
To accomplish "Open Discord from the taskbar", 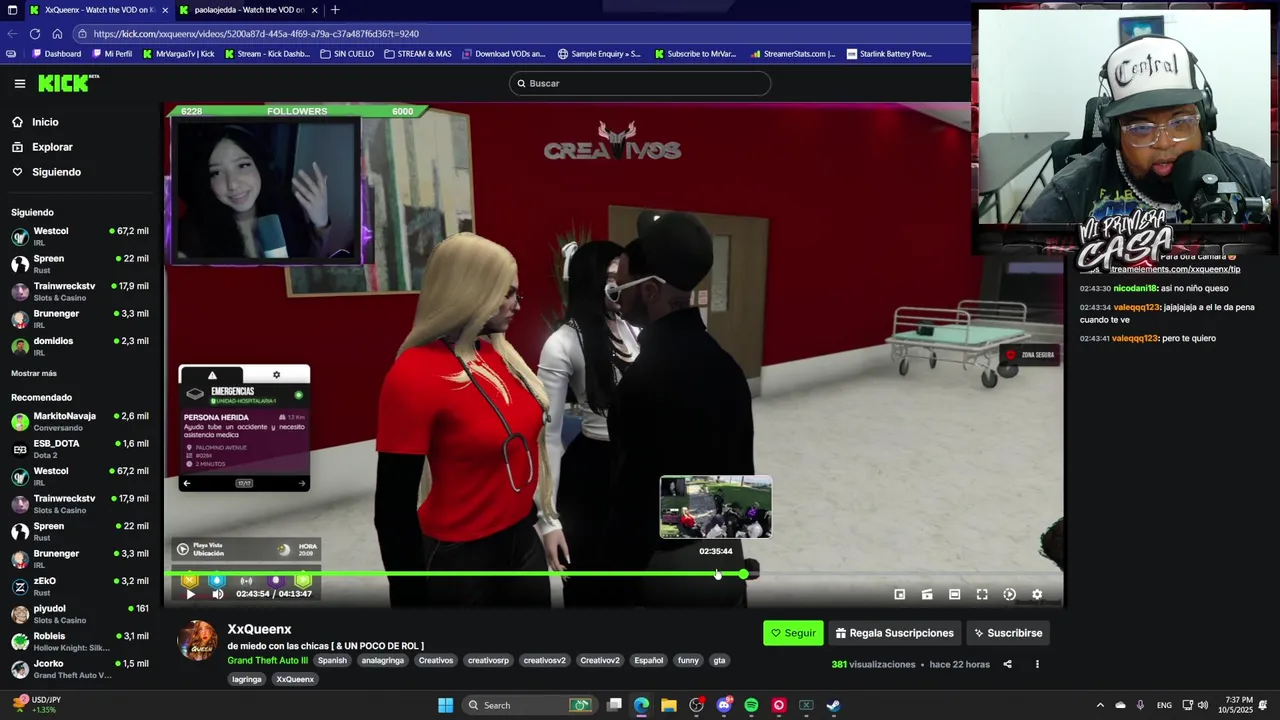I will [724, 705].
